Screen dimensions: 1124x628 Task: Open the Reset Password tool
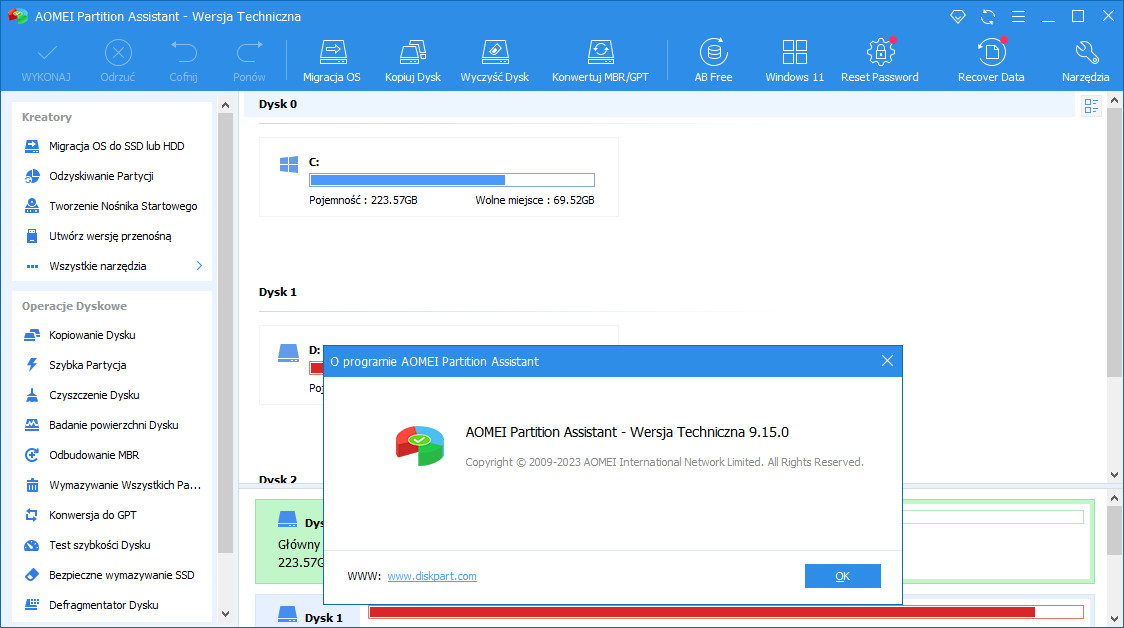click(x=880, y=61)
